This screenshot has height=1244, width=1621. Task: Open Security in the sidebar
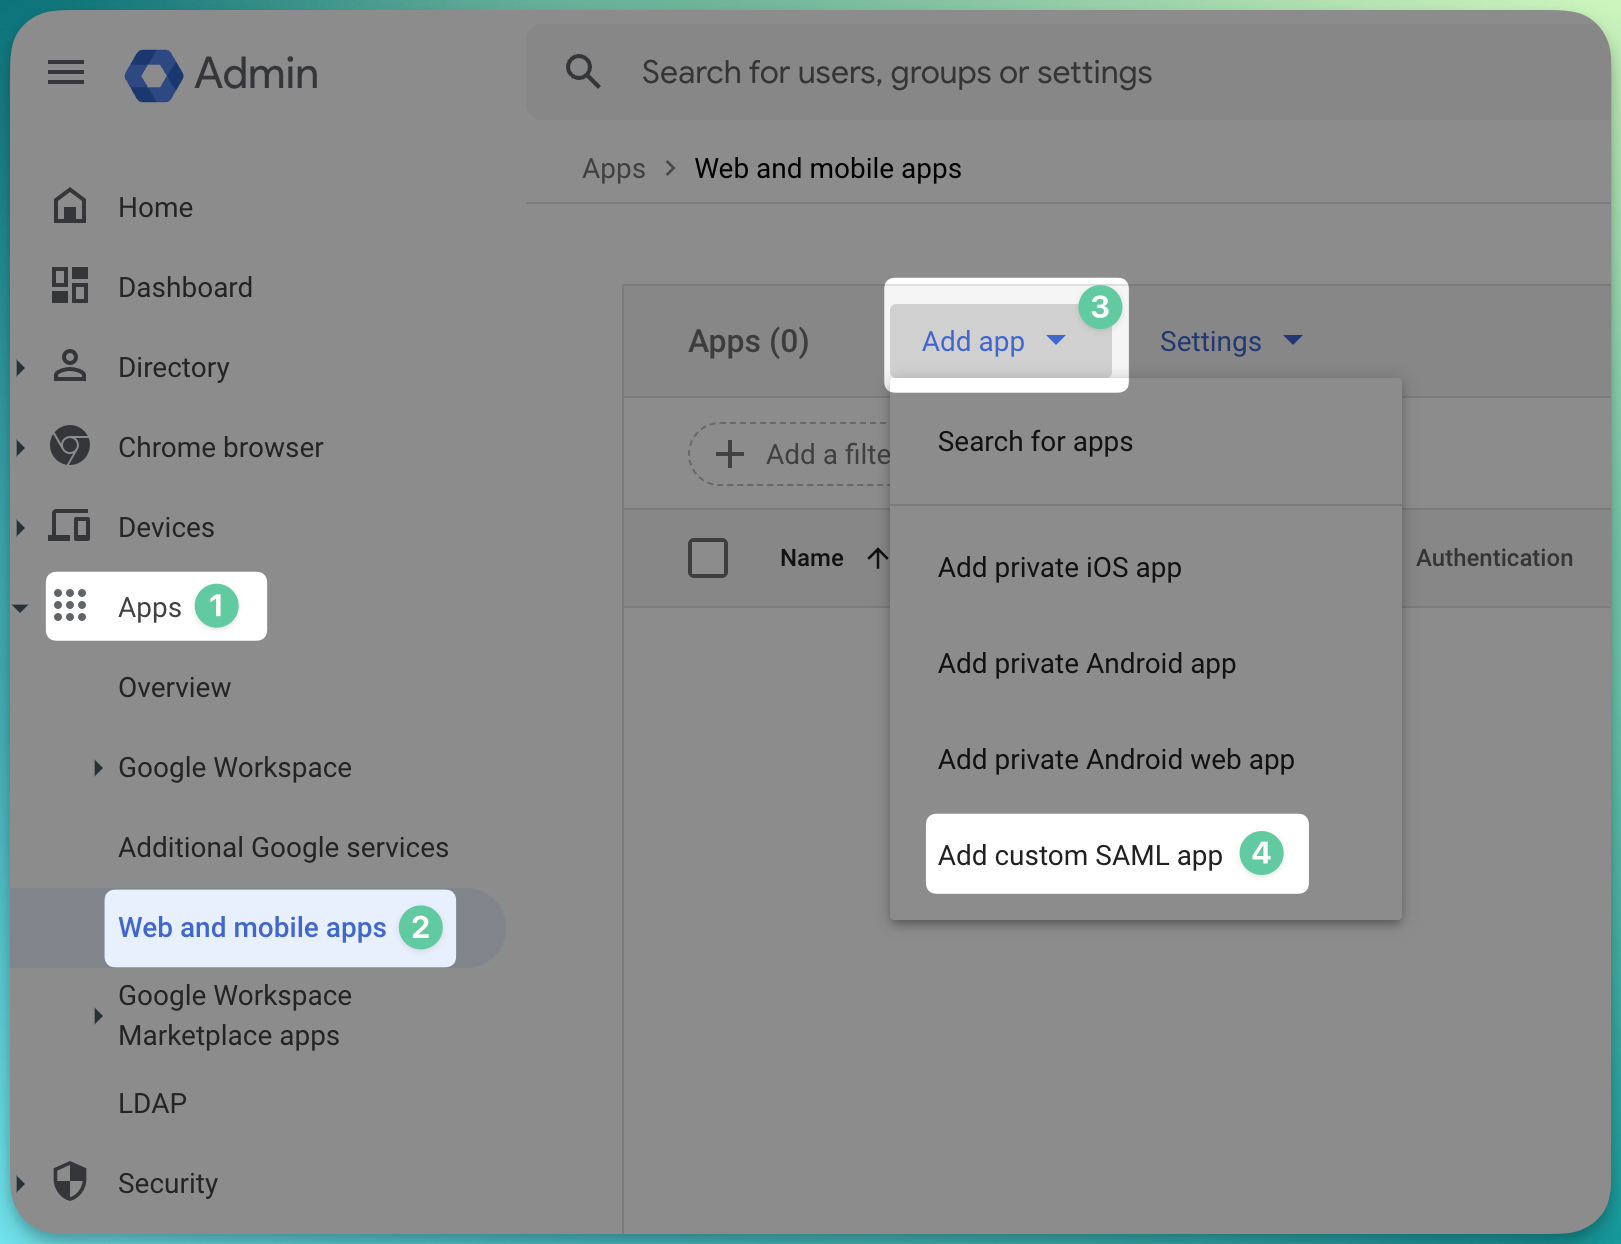pos(168,1183)
